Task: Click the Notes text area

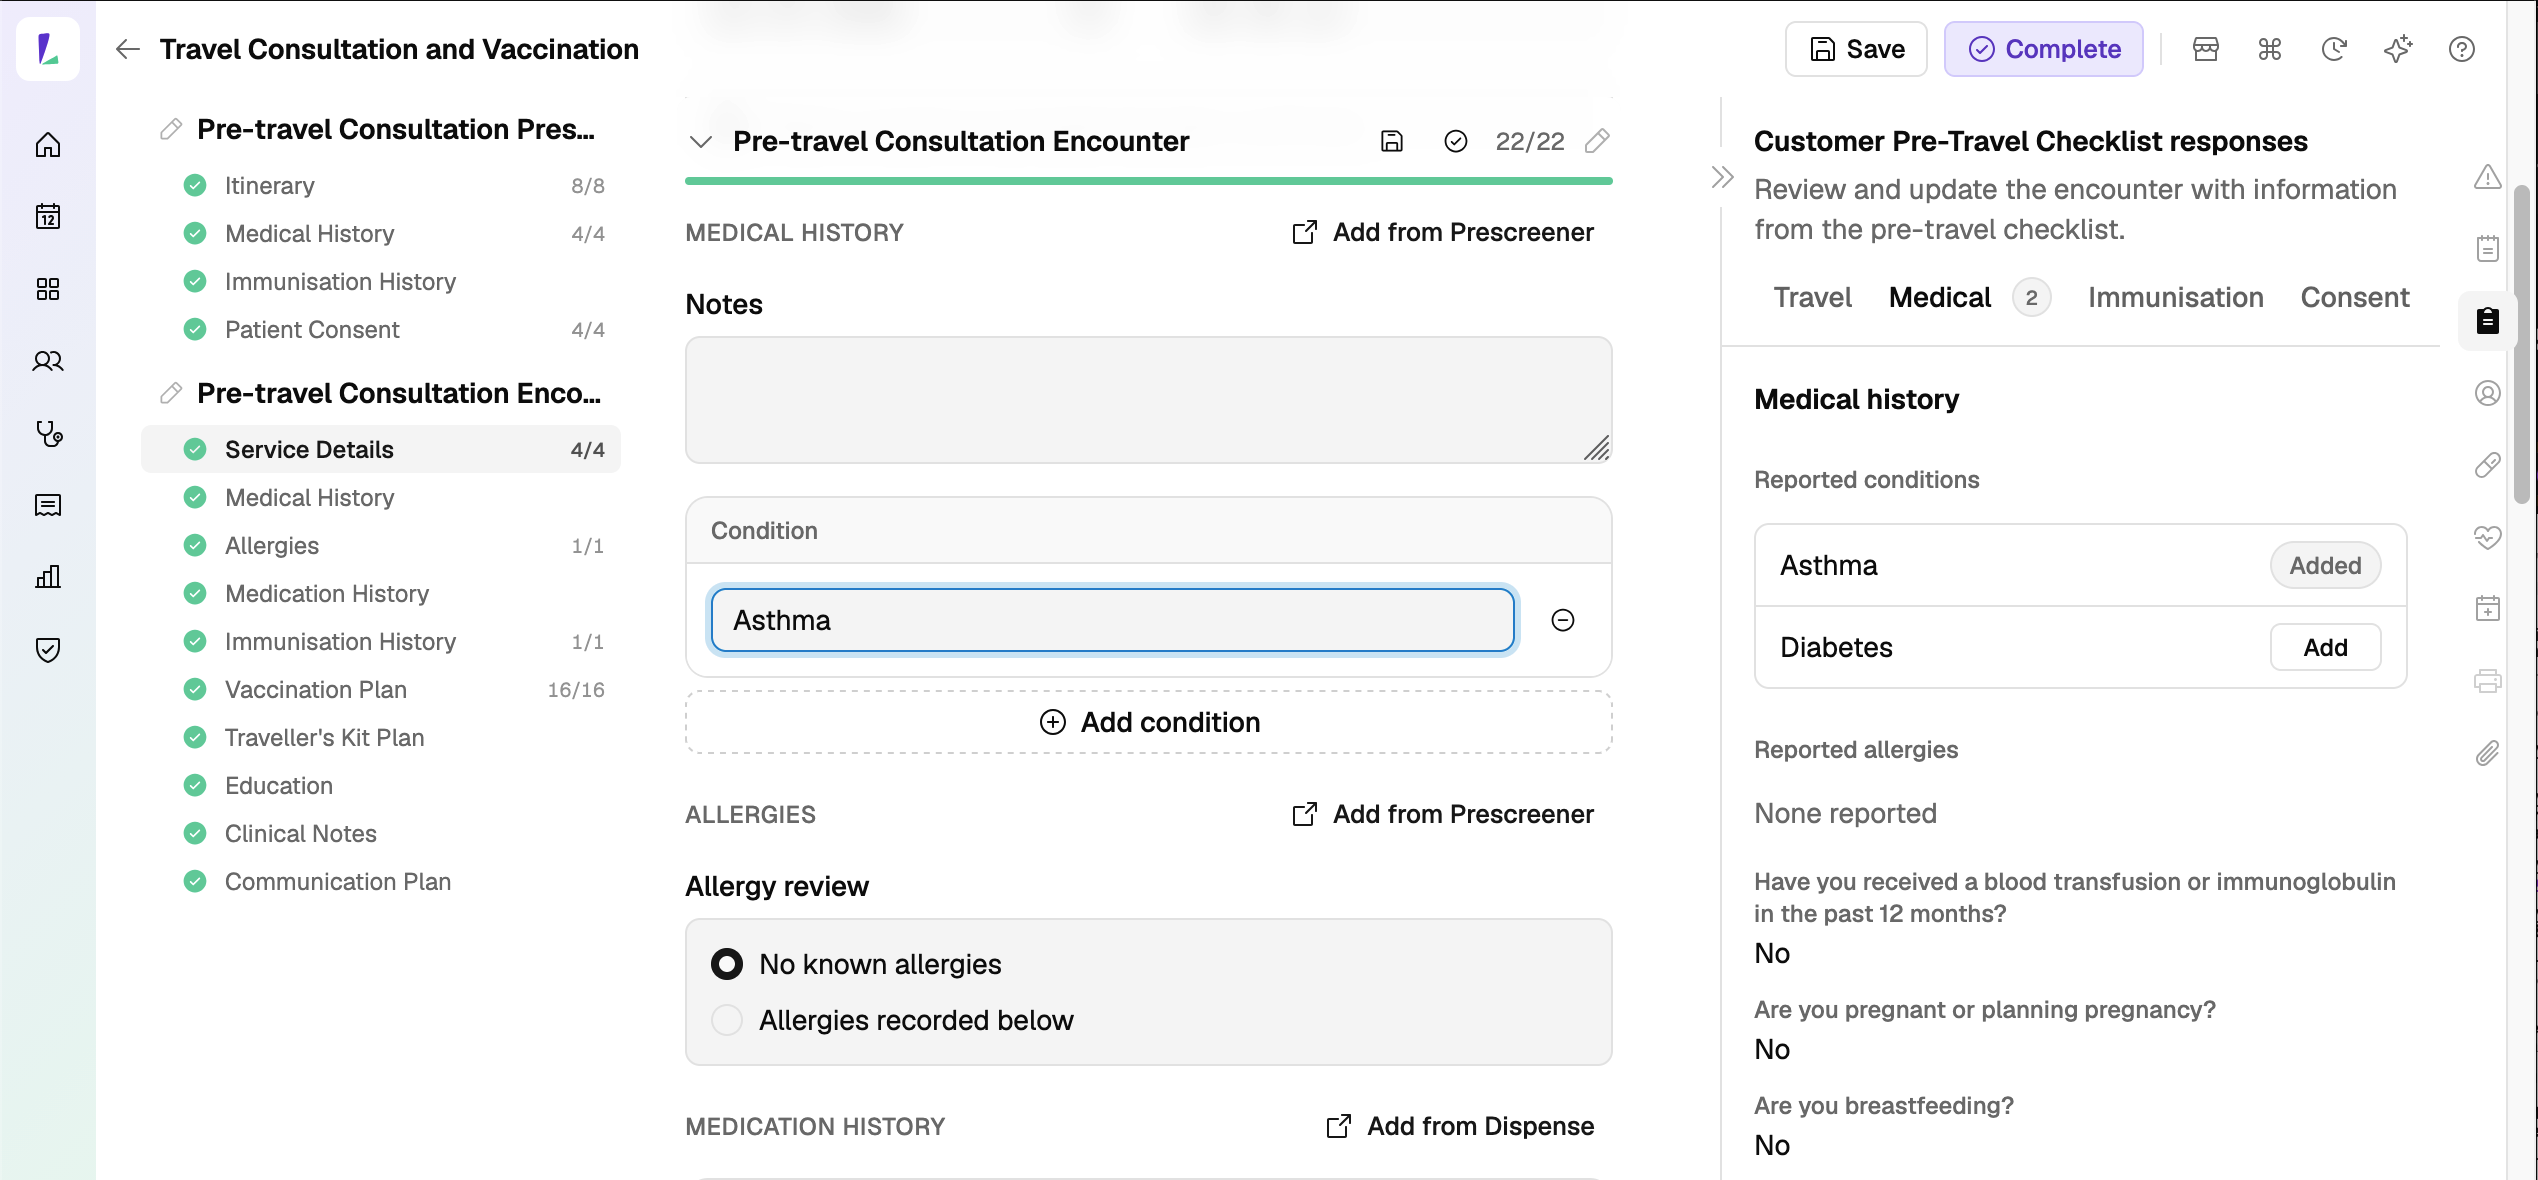Action: coord(1149,400)
